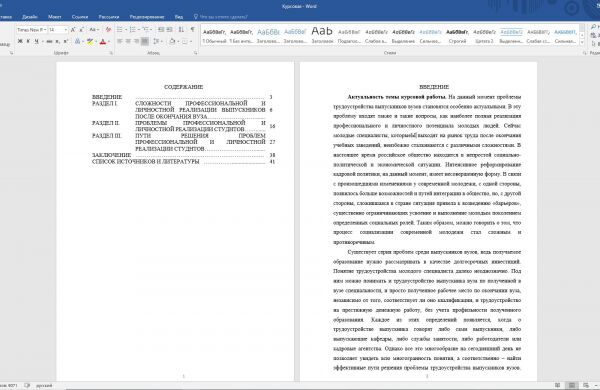This screenshot has height=390, width=600.
Task: Open proofing check icon in status bar
Action: click(x=27, y=385)
